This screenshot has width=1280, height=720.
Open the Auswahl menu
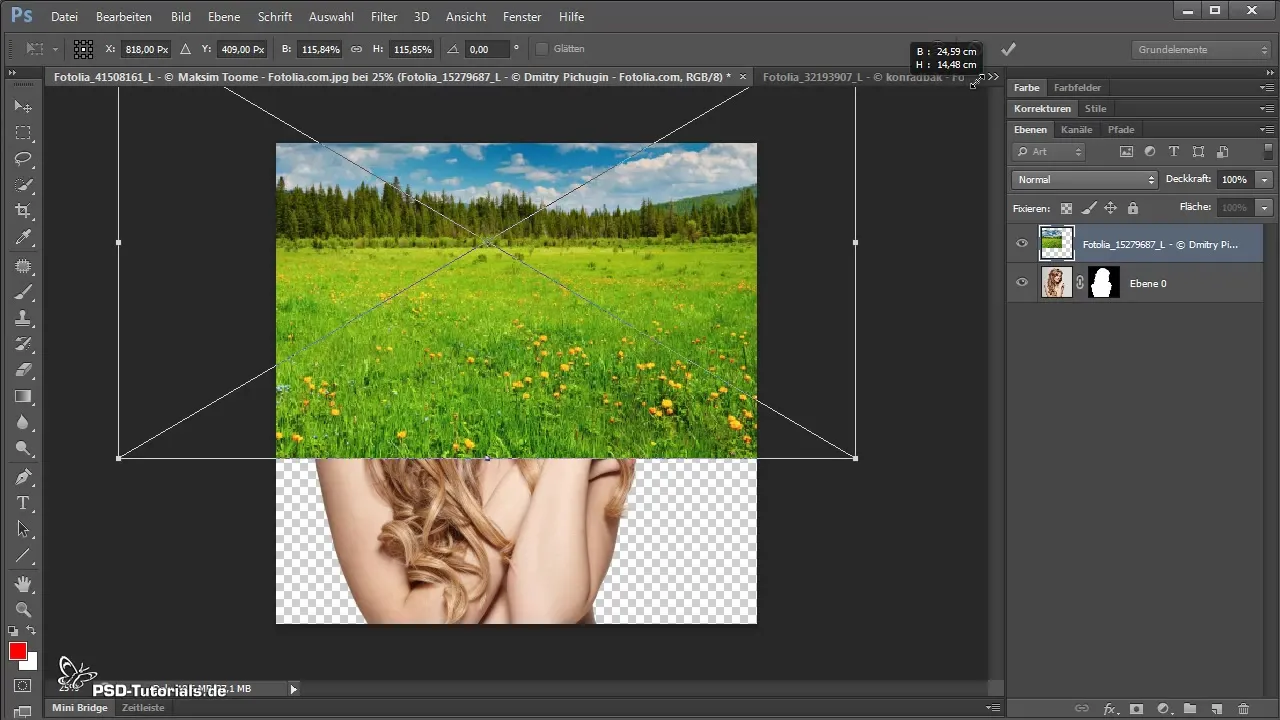[331, 17]
